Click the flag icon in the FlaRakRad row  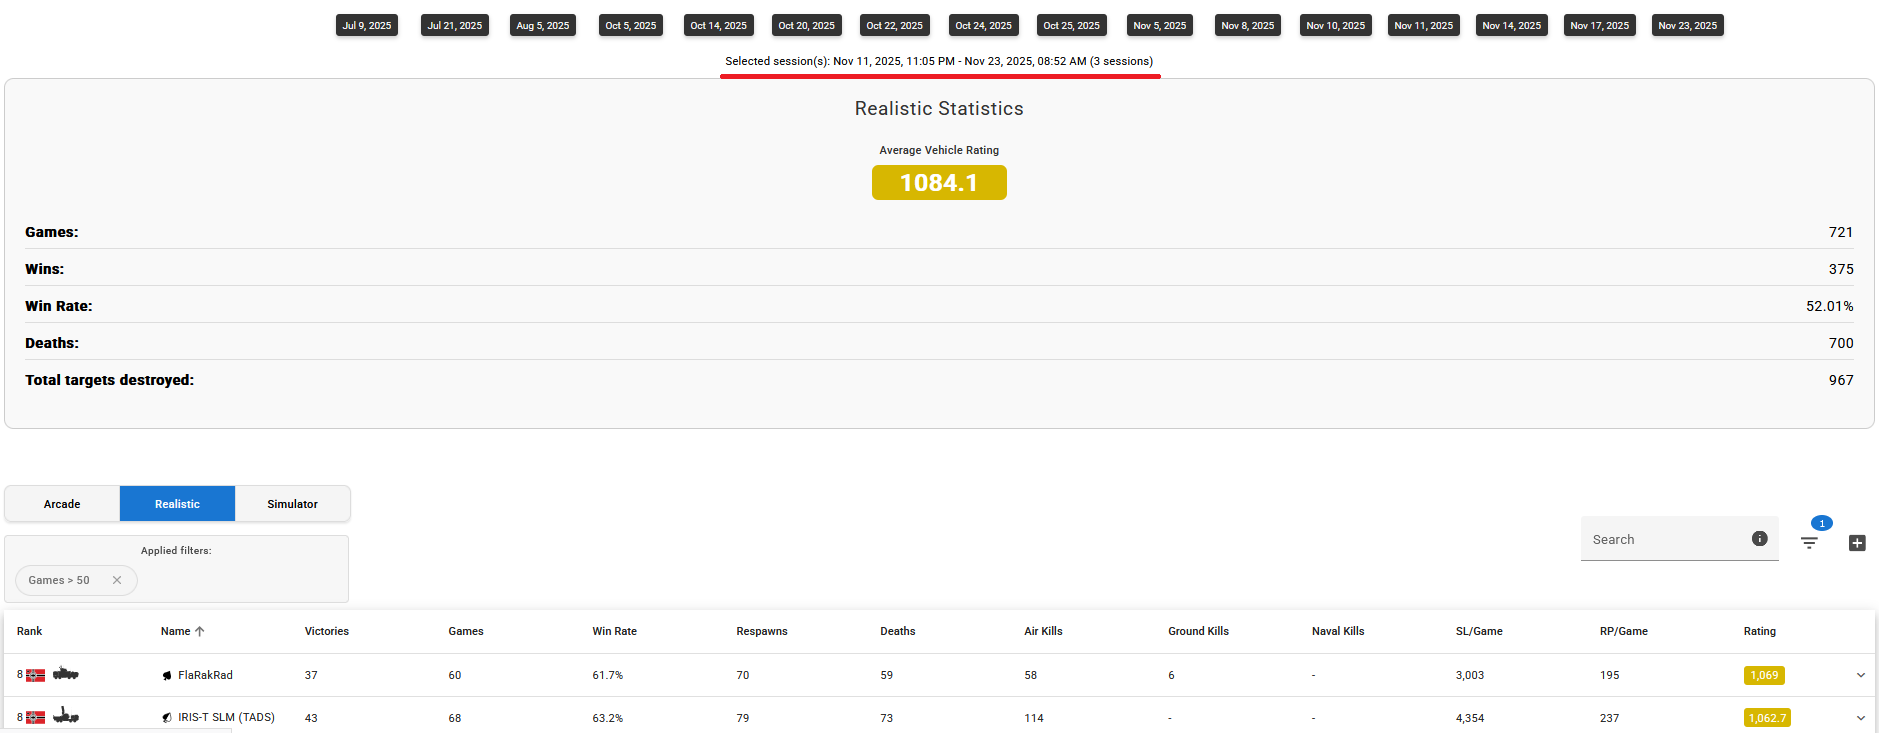coord(35,675)
